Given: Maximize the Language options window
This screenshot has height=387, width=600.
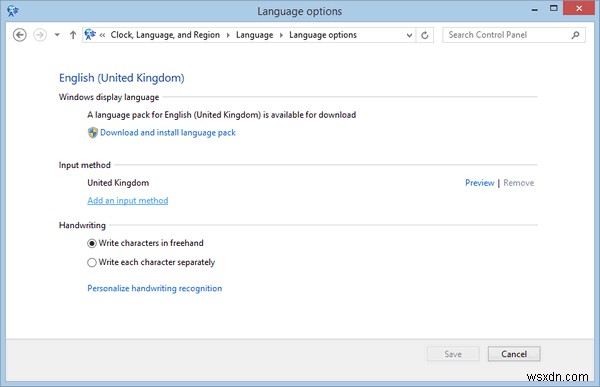Looking at the screenshot, I should tap(554, 8).
